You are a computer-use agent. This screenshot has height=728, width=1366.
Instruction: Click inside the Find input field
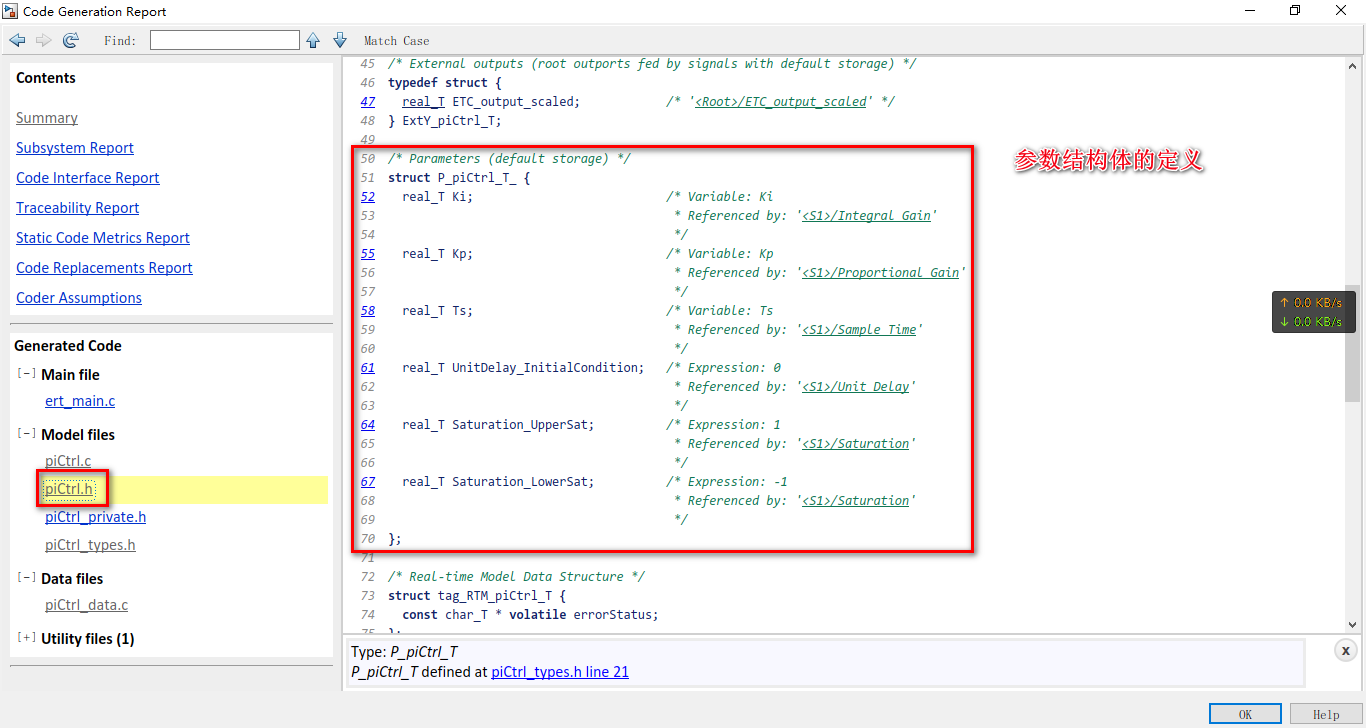click(x=224, y=39)
